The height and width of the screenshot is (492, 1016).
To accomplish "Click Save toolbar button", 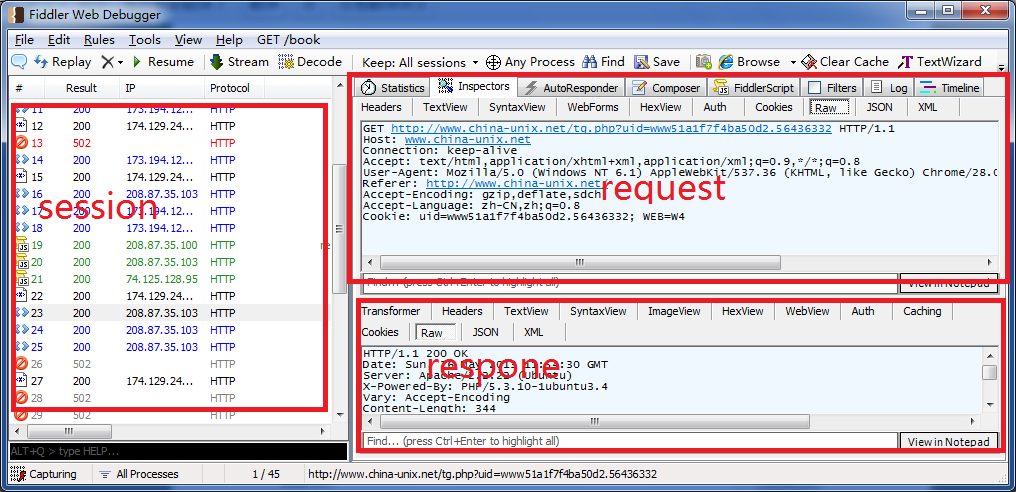I will pyautogui.click(x=657, y=62).
